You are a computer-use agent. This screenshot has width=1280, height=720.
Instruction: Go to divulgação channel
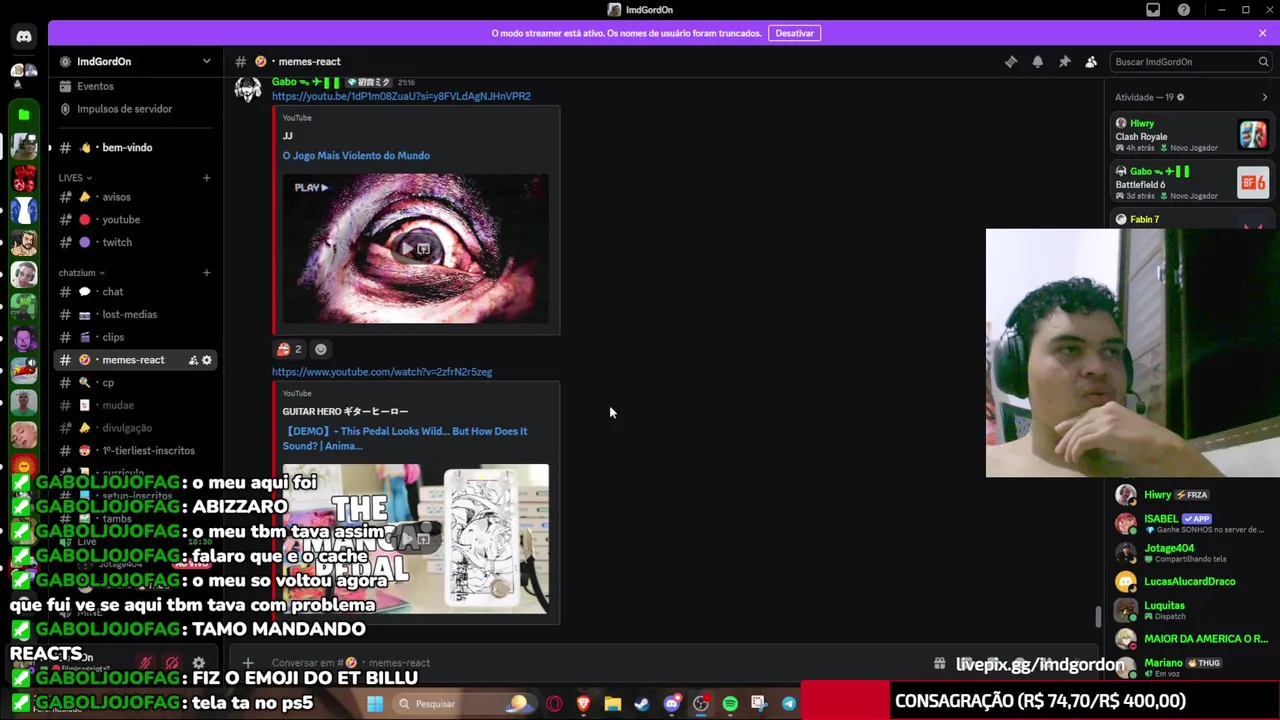pos(135,428)
